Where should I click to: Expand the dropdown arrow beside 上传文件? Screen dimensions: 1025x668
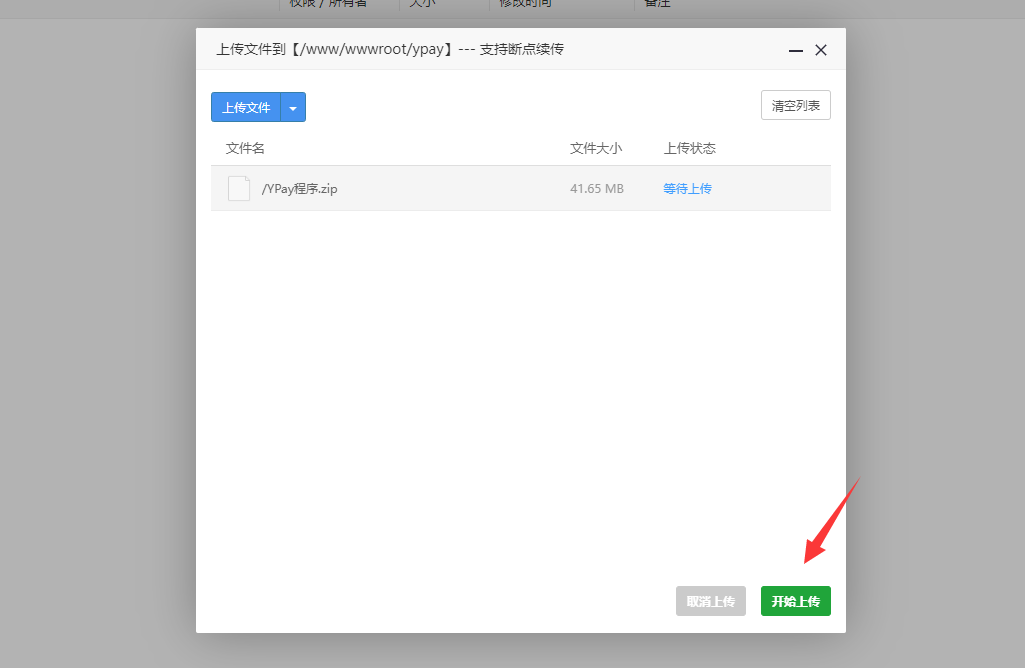point(293,108)
